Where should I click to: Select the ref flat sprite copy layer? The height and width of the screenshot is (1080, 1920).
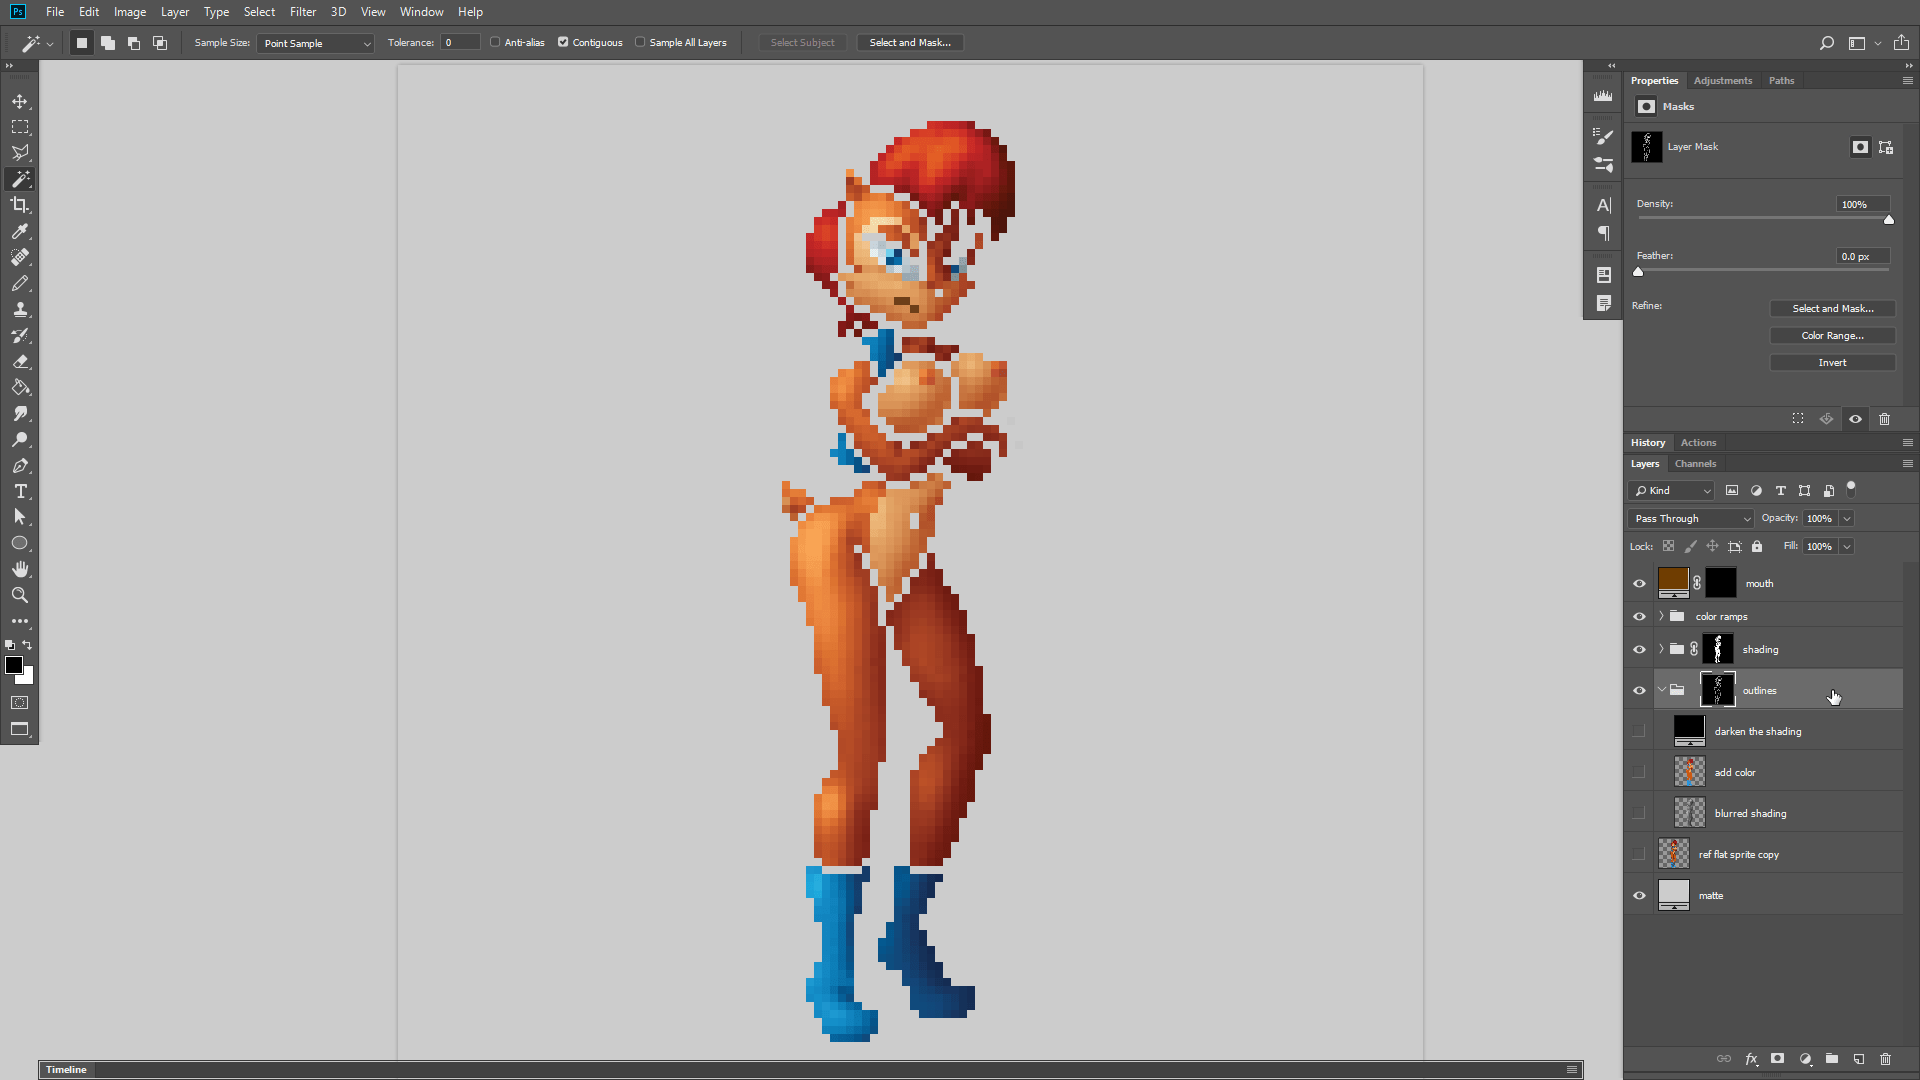pyautogui.click(x=1739, y=854)
